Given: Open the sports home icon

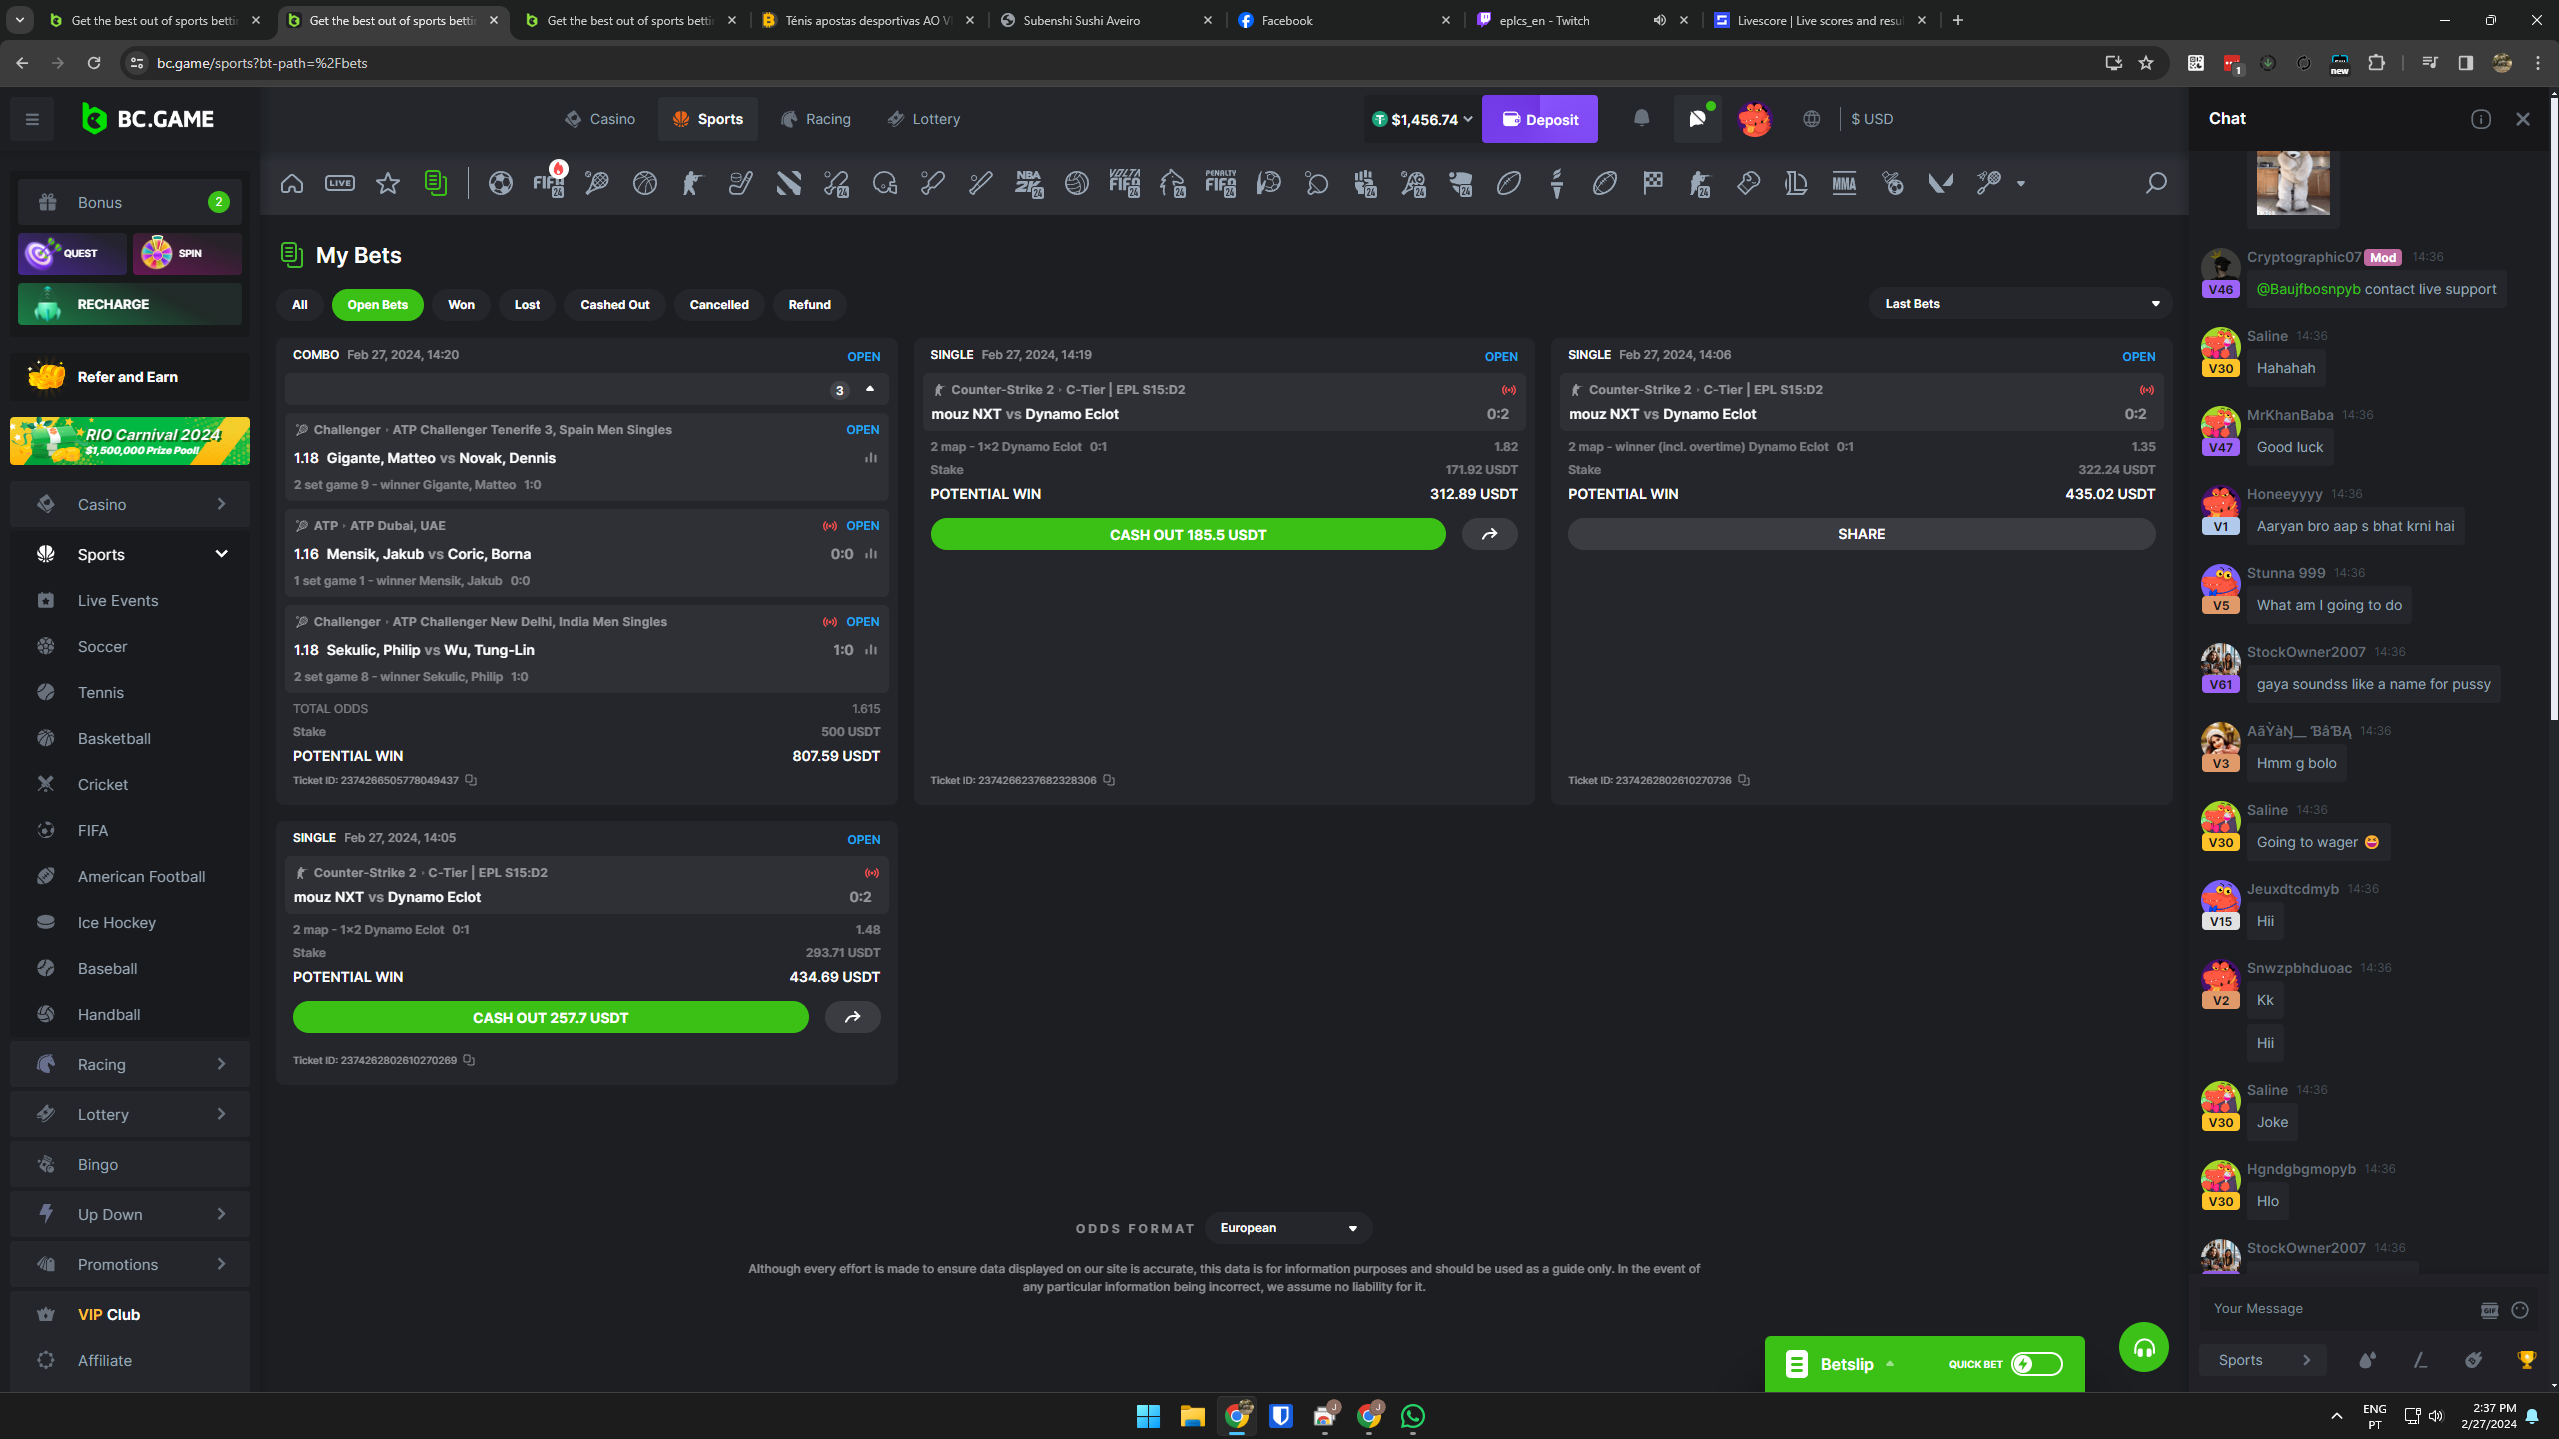Looking at the screenshot, I should click(292, 183).
